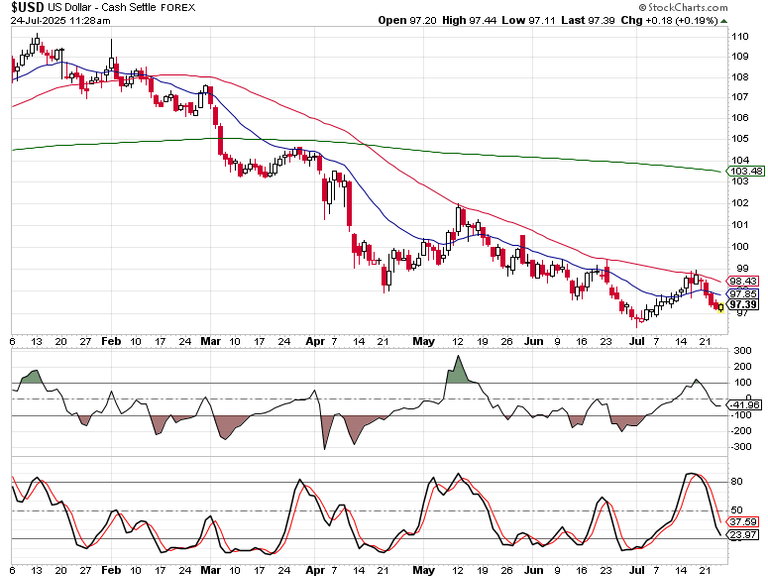Screen dimensions: 768x576
Task: Select the Apr label on the date axis
Action: [317, 340]
